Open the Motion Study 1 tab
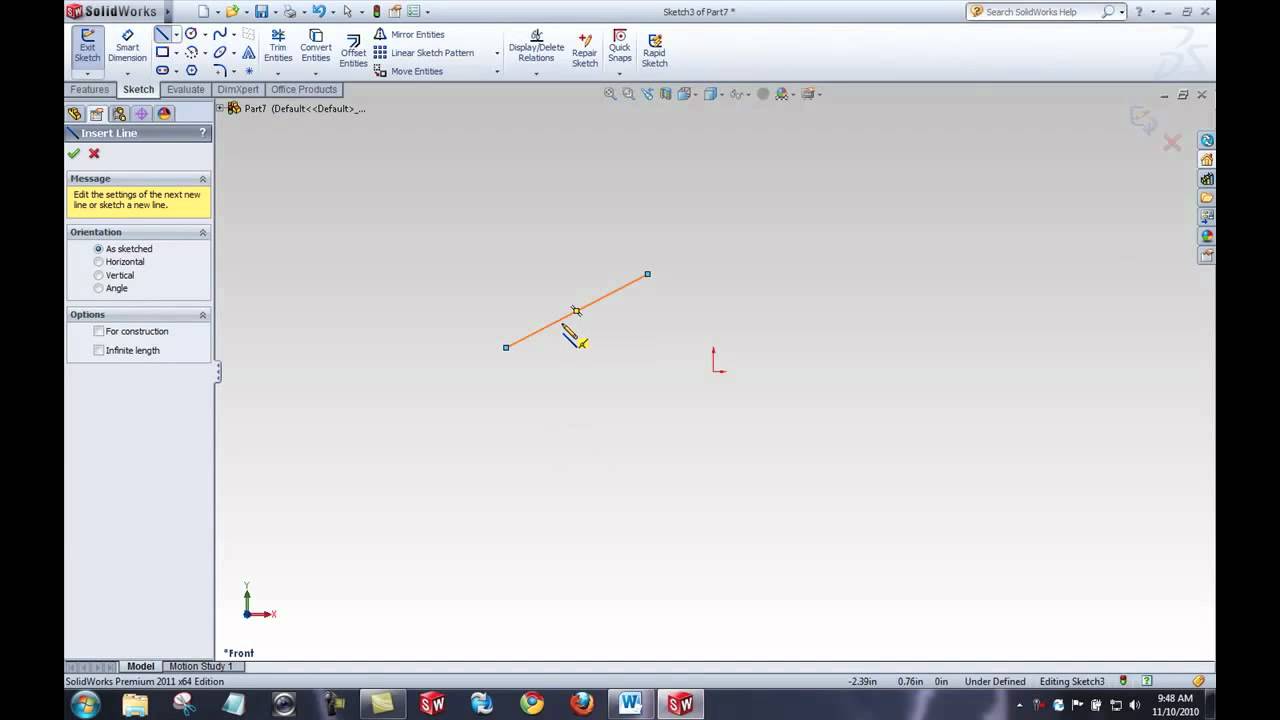This screenshot has height=720, width=1280. click(200, 666)
